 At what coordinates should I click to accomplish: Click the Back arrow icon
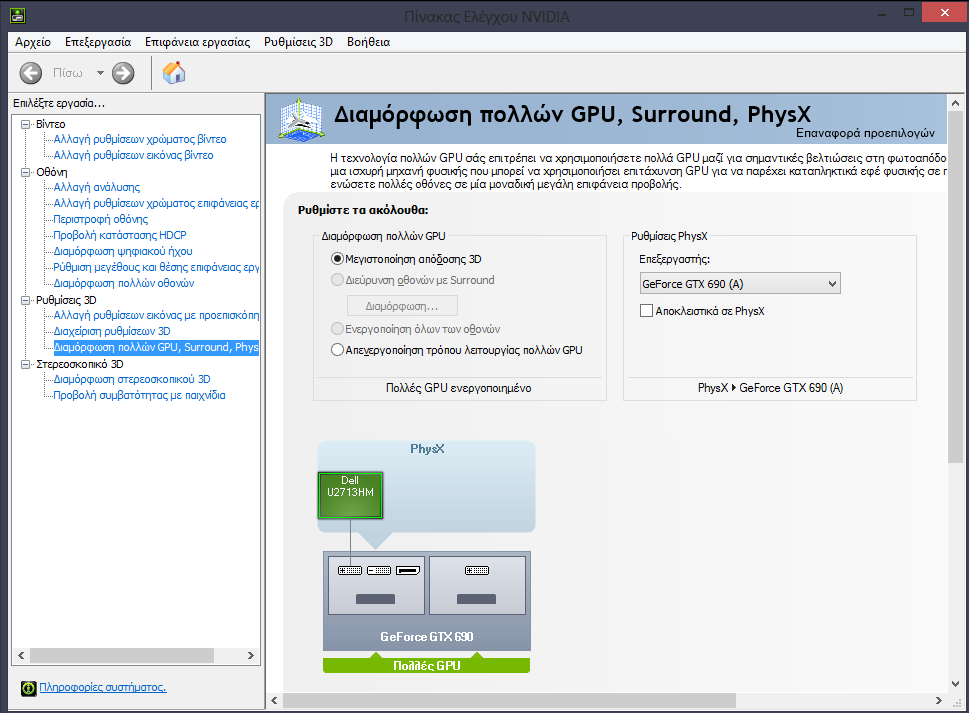[x=31, y=73]
